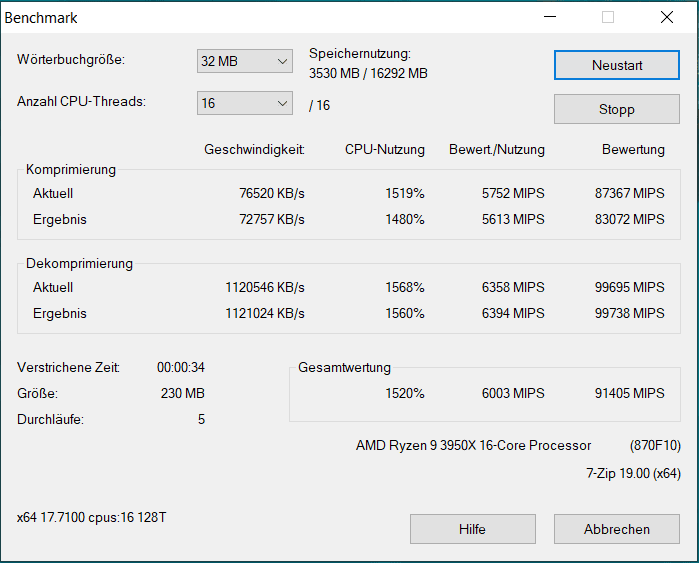The image size is (699, 563).
Task: Click the Durchläufe label
Action: 50,419
